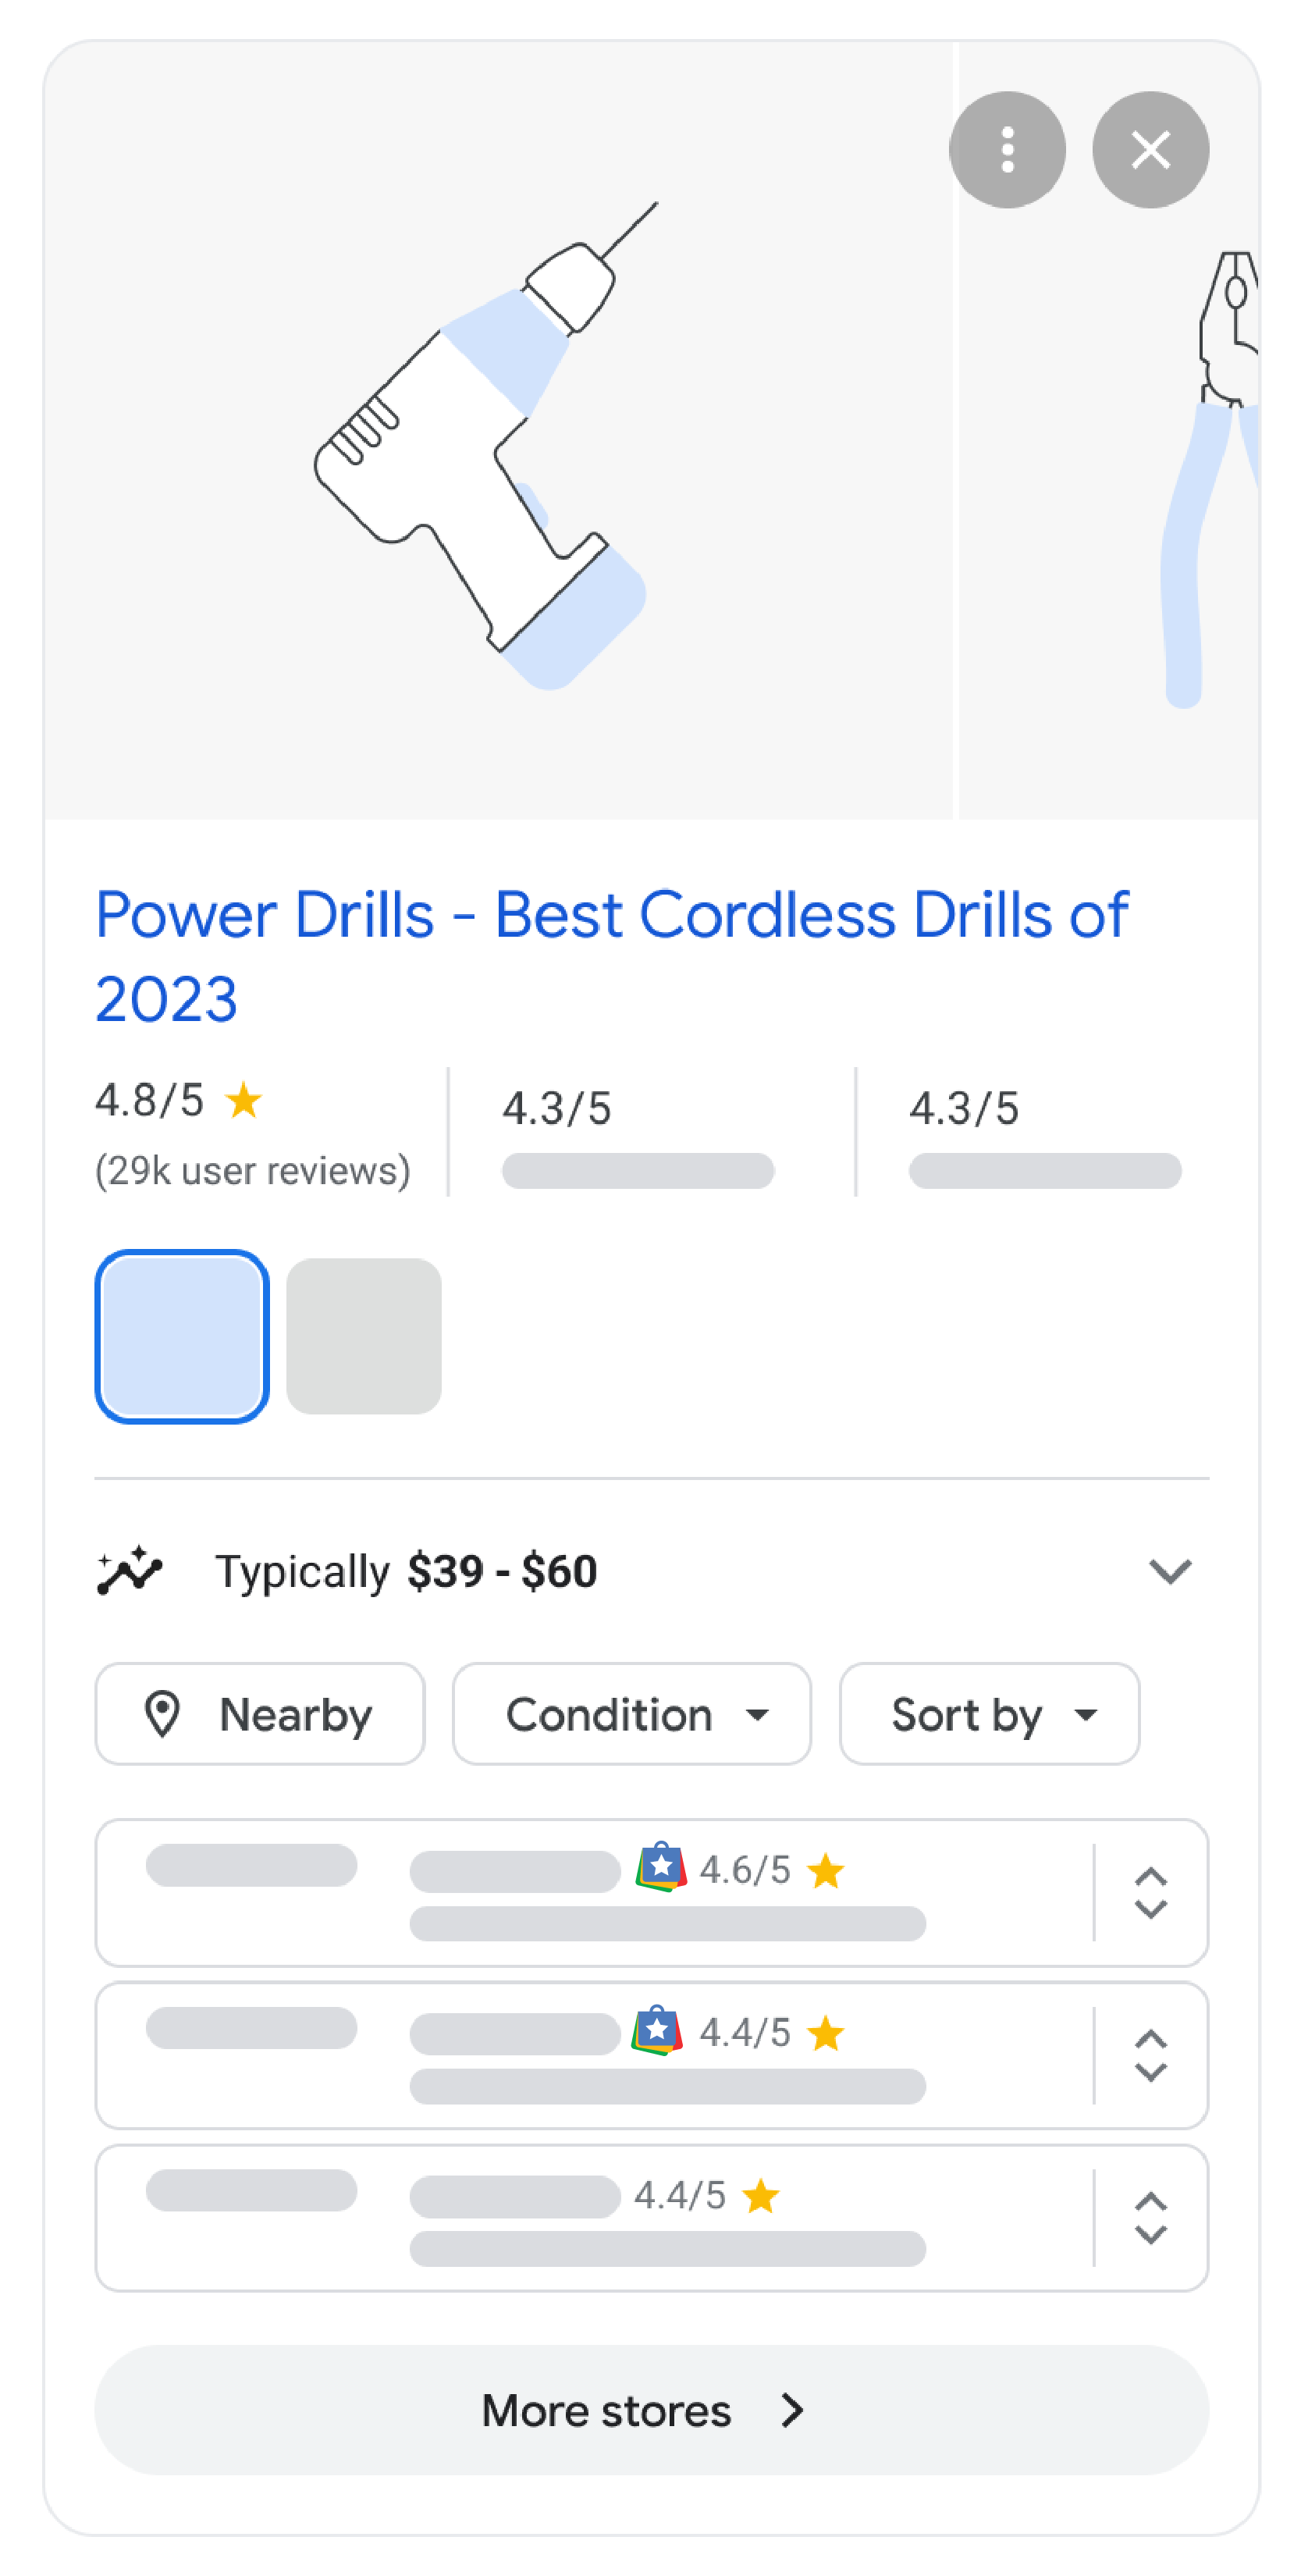Open the Sort by dropdown
This screenshot has width=1301, height=2576.
point(988,1714)
